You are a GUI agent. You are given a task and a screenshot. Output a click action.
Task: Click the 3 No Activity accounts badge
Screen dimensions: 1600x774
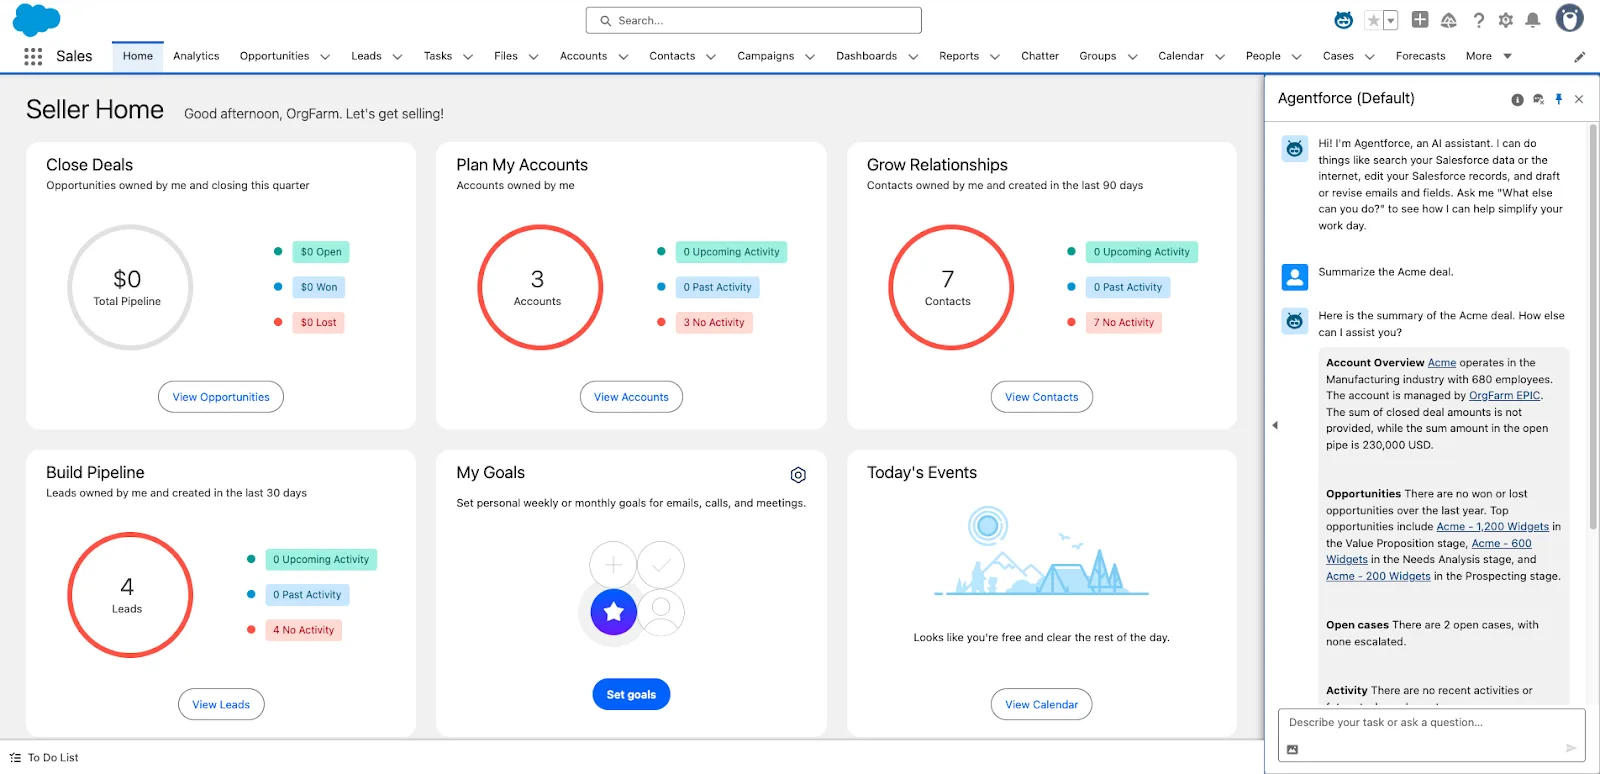pos(714,322)
